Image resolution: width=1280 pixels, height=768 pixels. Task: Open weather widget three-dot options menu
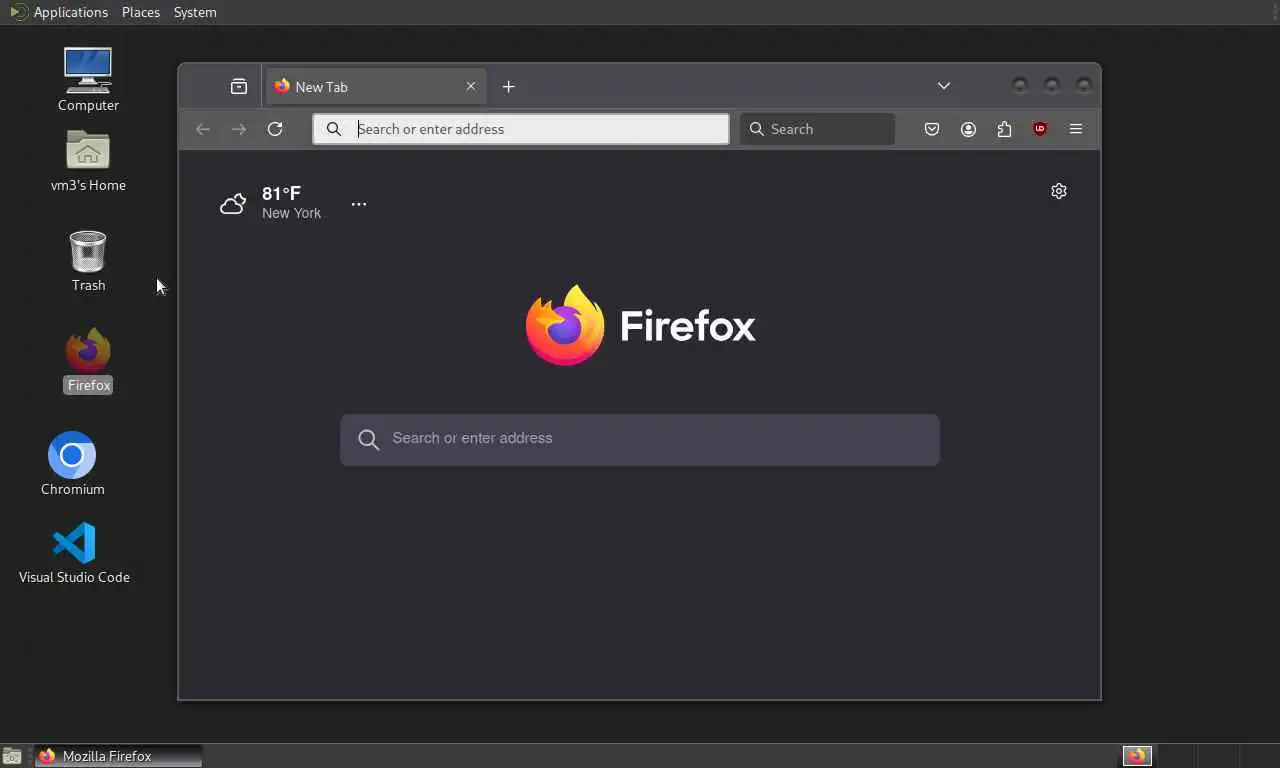(359, 204)
